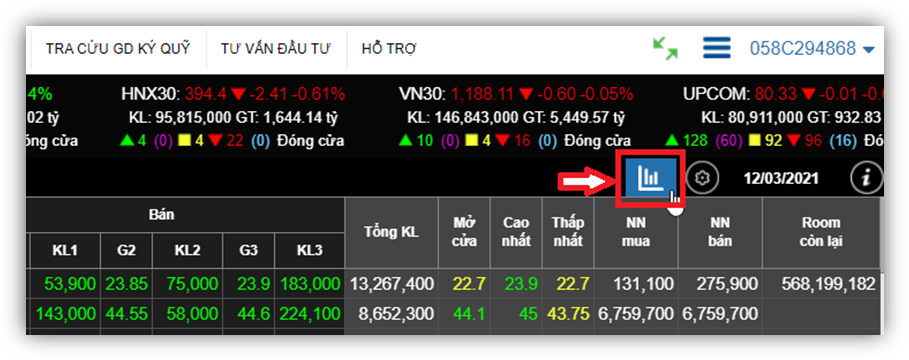Open the hamburger menu icon
This screenshot has width=909, height=360.
pyautogui.click(x=717, y=48)
